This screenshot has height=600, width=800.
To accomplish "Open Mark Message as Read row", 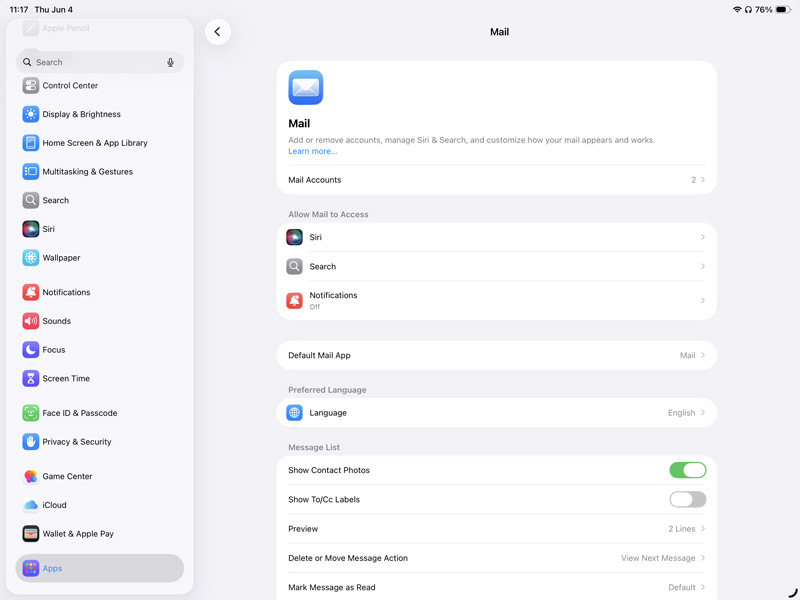I will tap(496, 587).
